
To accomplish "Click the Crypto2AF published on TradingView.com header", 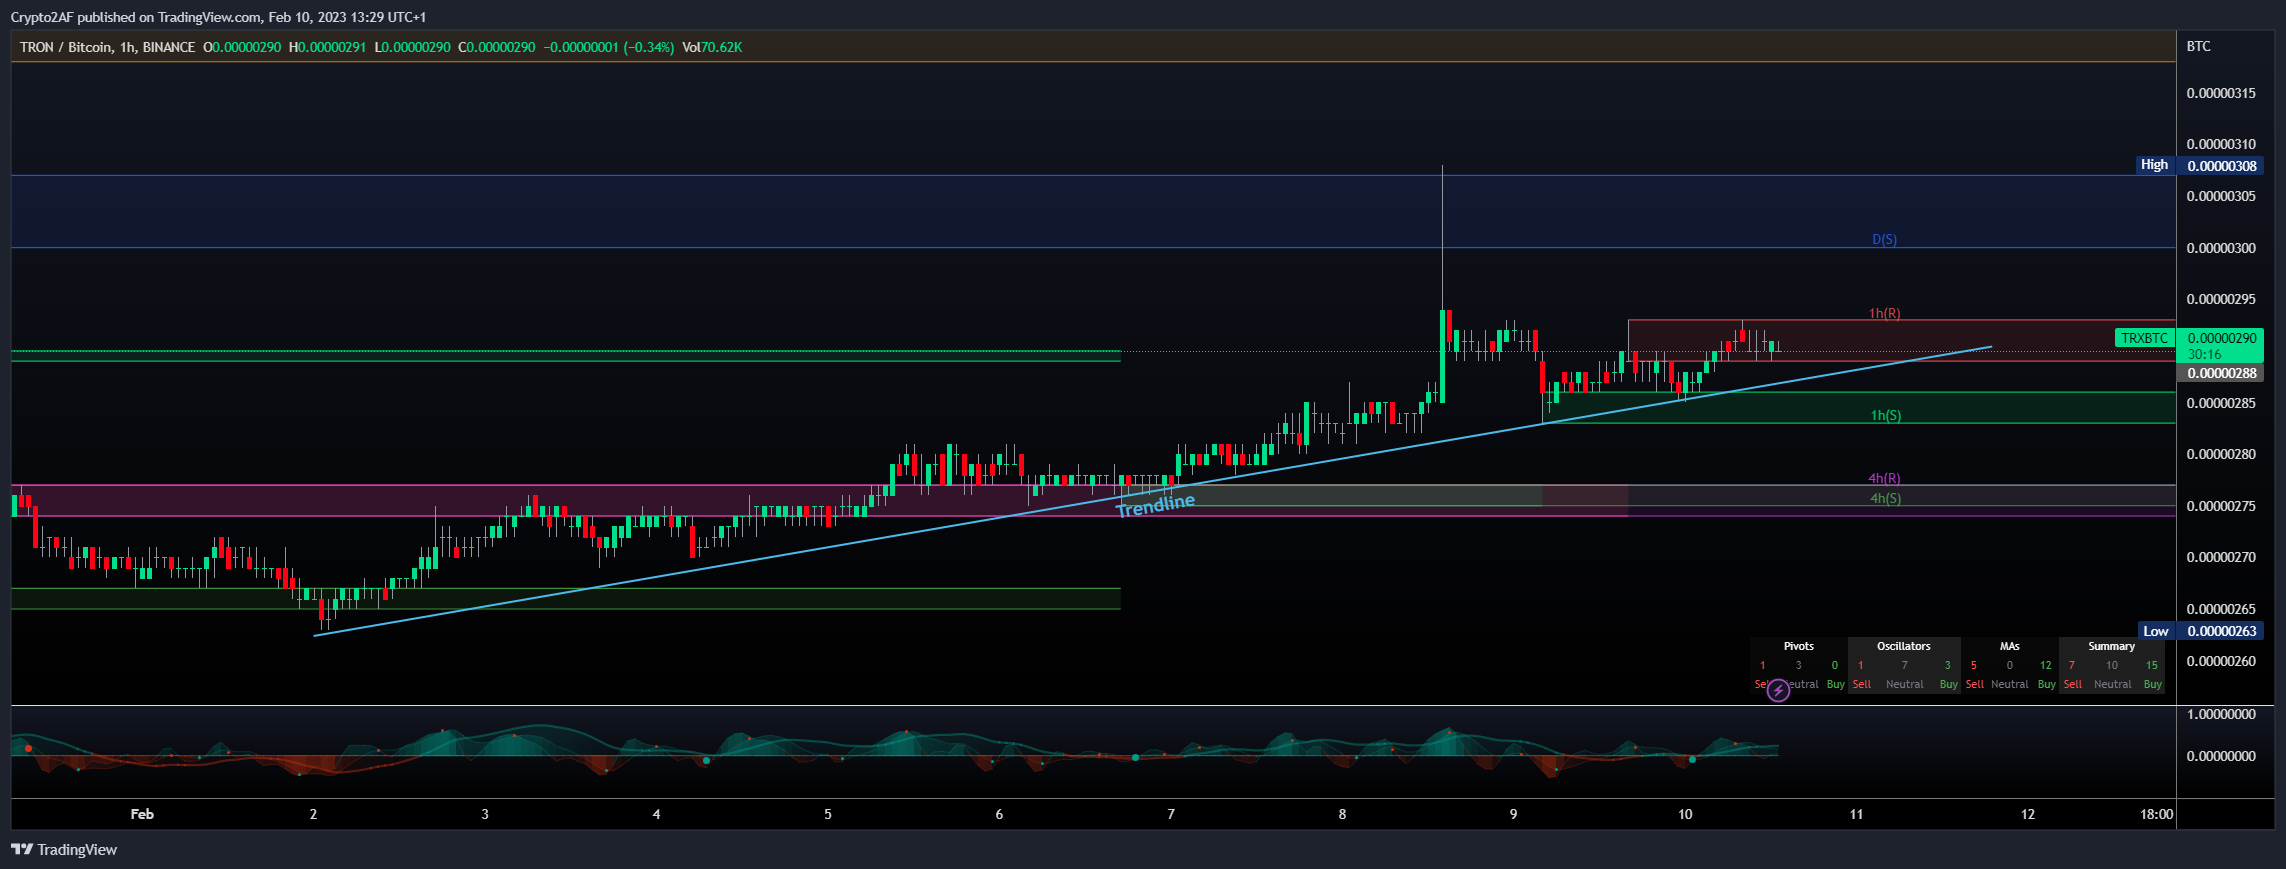I will [218, 17].
